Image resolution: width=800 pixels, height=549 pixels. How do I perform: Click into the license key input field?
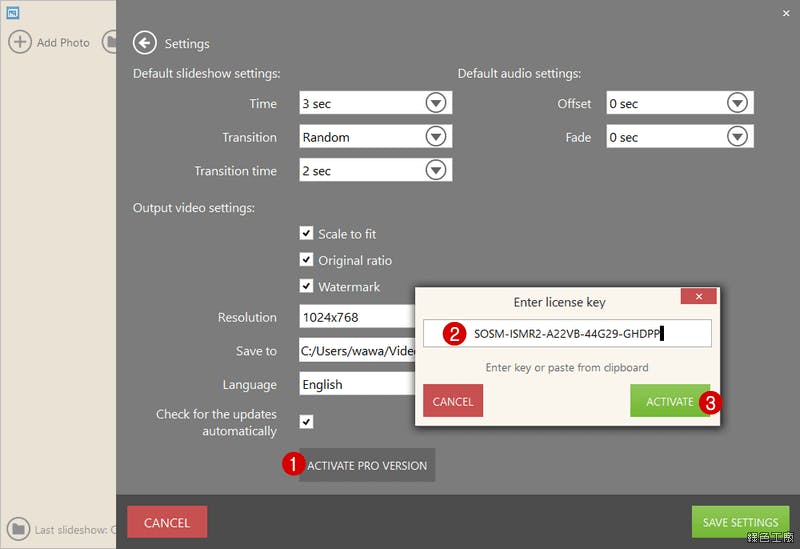click(567, 334)
